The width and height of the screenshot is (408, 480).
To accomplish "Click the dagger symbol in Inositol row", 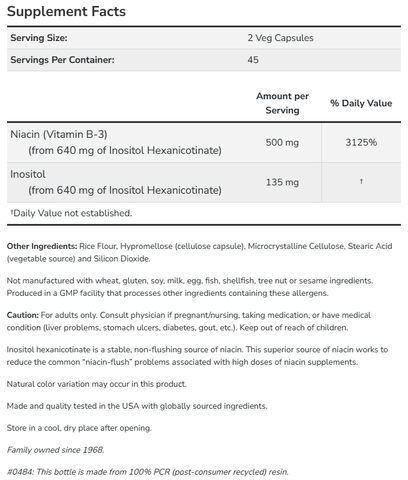I will pos(361,181).
